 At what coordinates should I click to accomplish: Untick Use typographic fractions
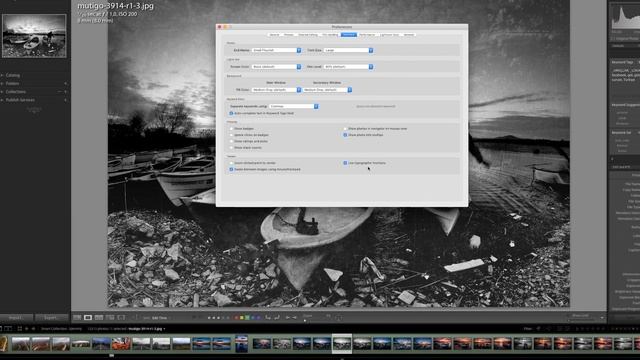click(345, 163)
